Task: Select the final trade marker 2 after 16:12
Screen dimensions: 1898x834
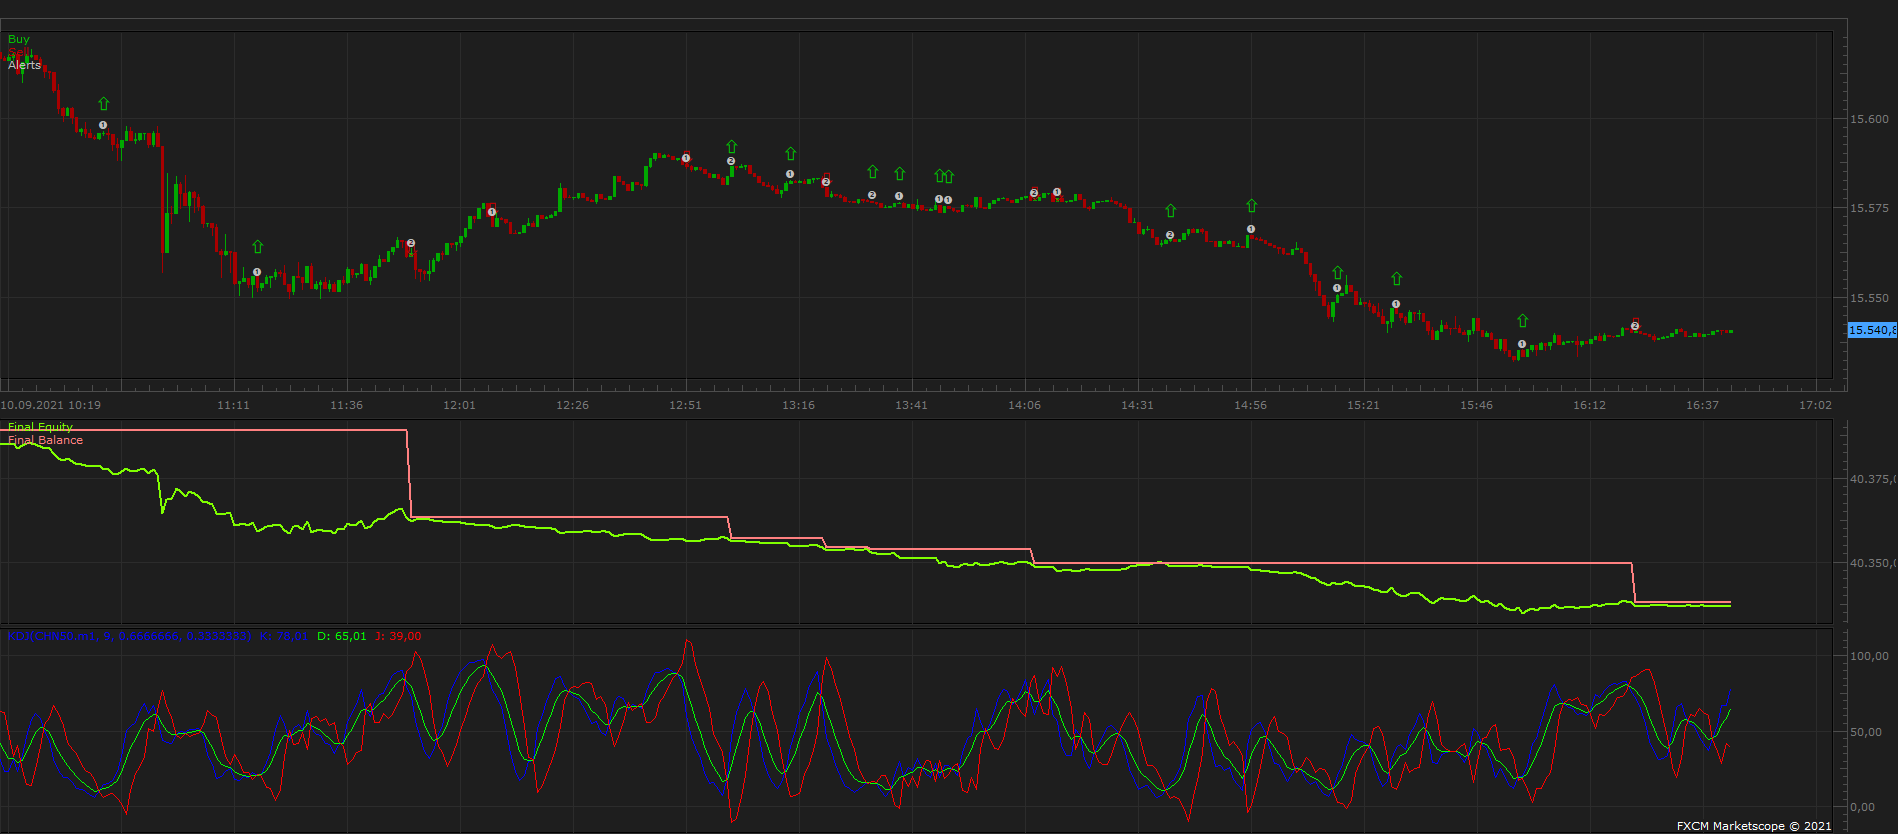Action: [x=1635, y=326]
